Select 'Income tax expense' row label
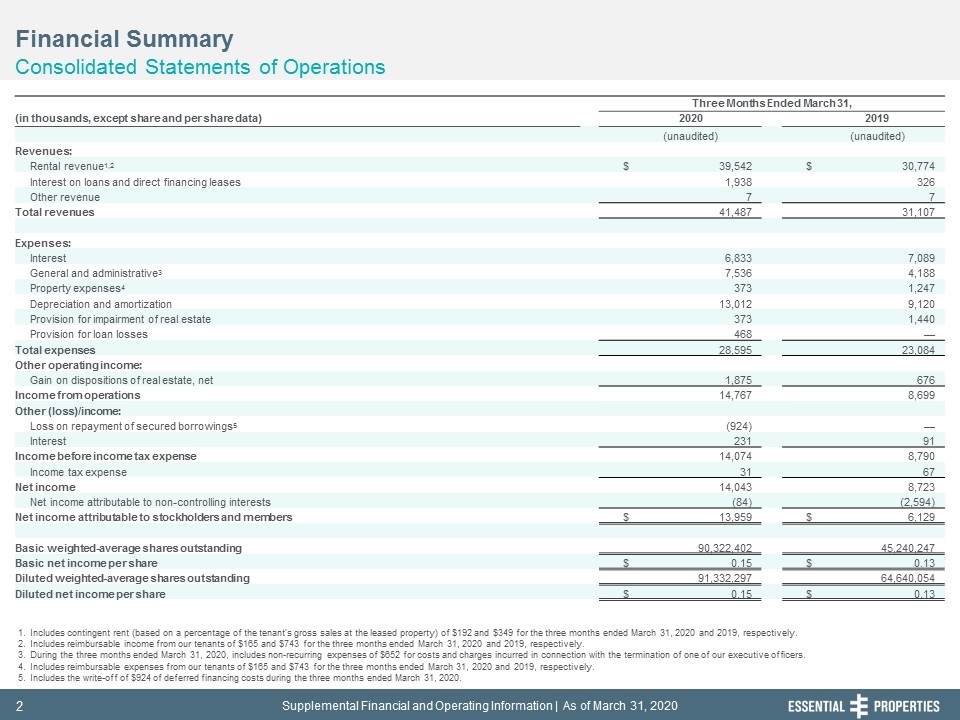Image resolution: width=960 pixels, height=720 pixels. (x=78, y=473)
